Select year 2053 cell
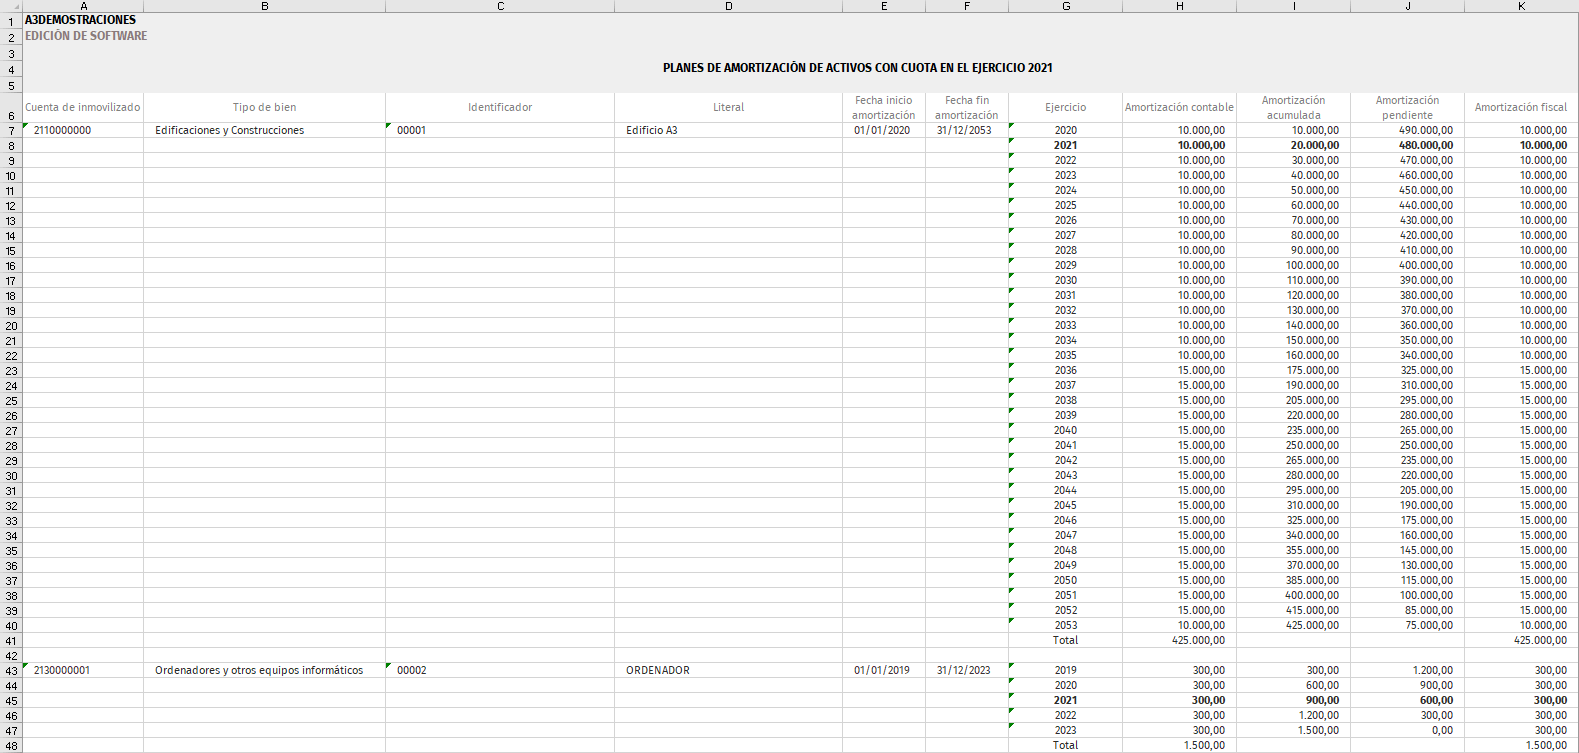Viewport: 1579px width, 753px height. click(1065, 625)
